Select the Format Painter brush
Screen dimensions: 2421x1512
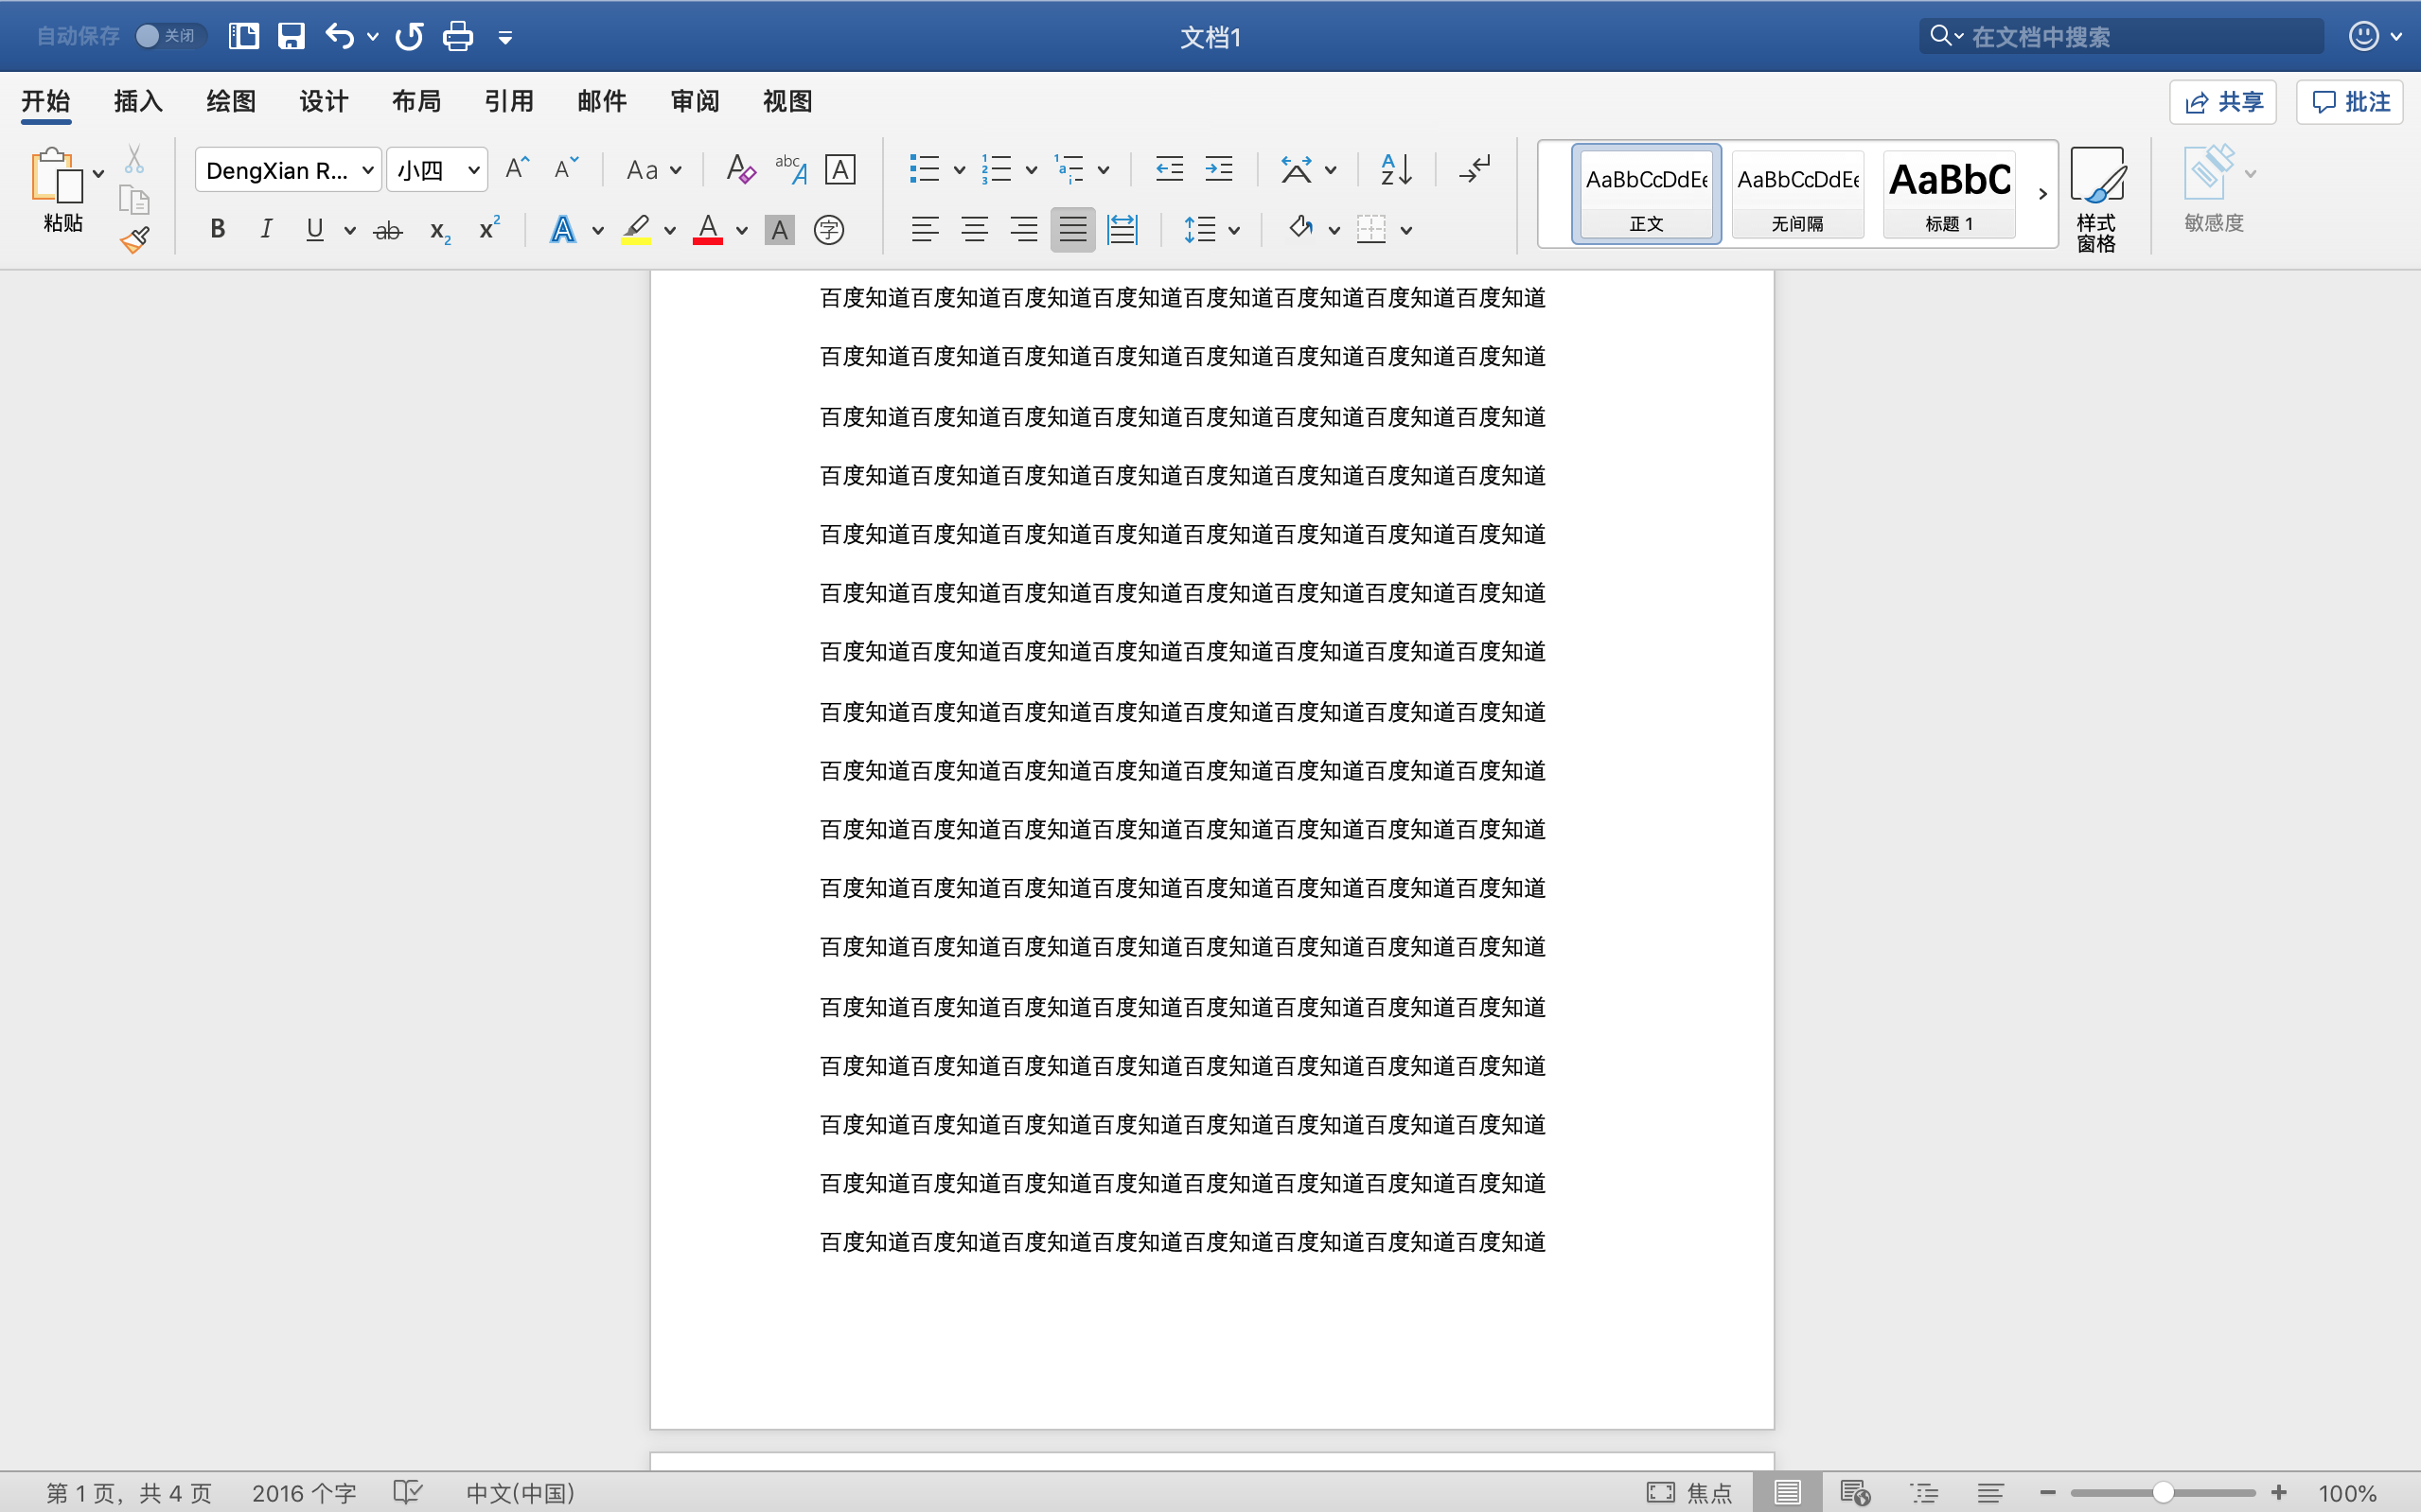[x=134, y=240]
